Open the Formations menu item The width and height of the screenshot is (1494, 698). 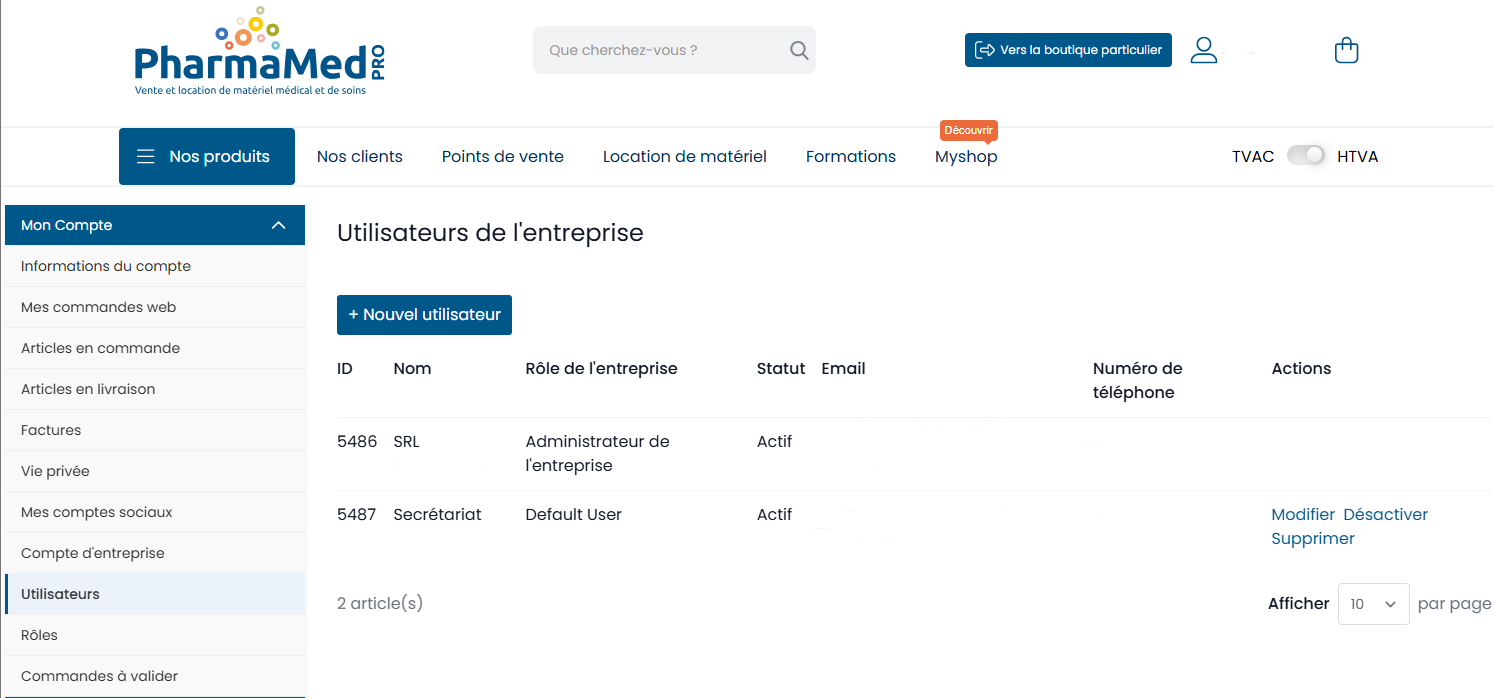pos(850,157)
